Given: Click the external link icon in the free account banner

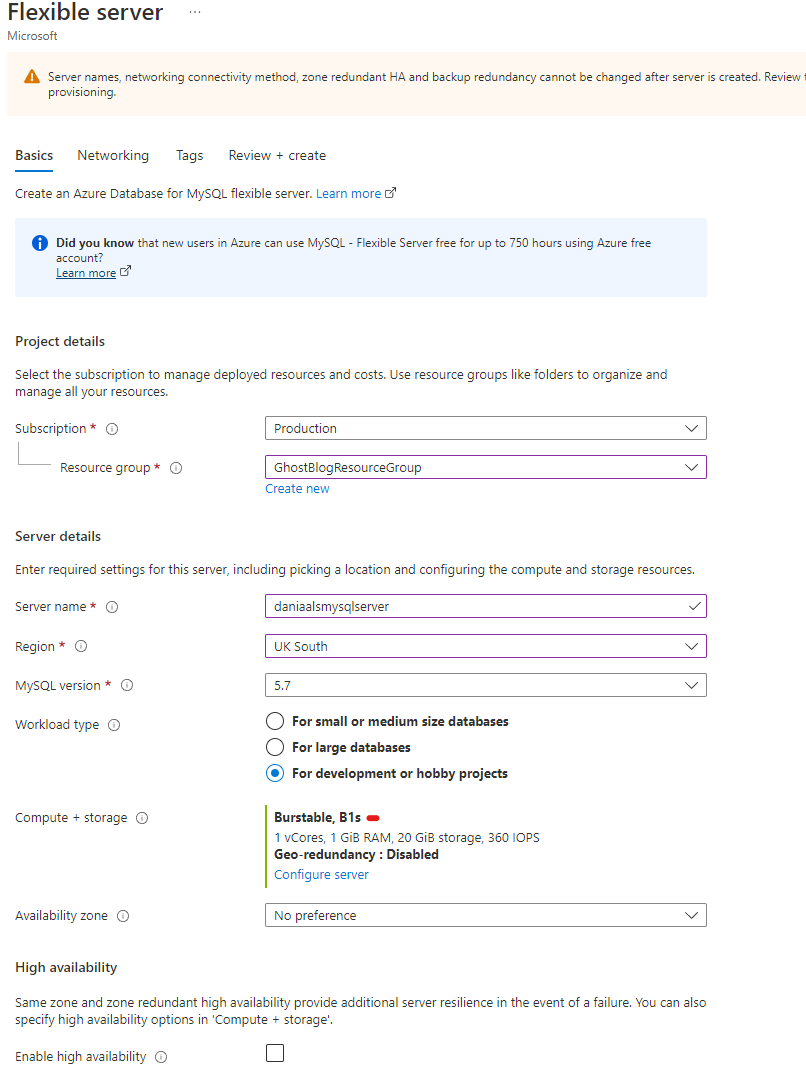Looking at the screenshot, I should pyautogui.click(x=125, y=272).
